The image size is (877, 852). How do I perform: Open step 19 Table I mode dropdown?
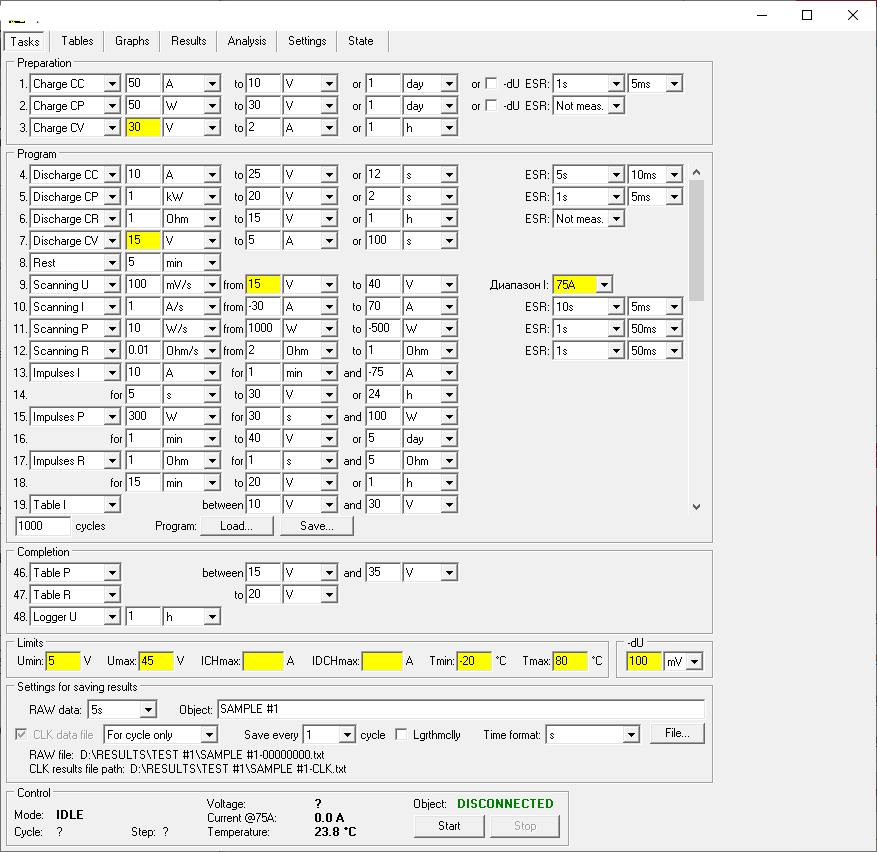click(112, 505)
